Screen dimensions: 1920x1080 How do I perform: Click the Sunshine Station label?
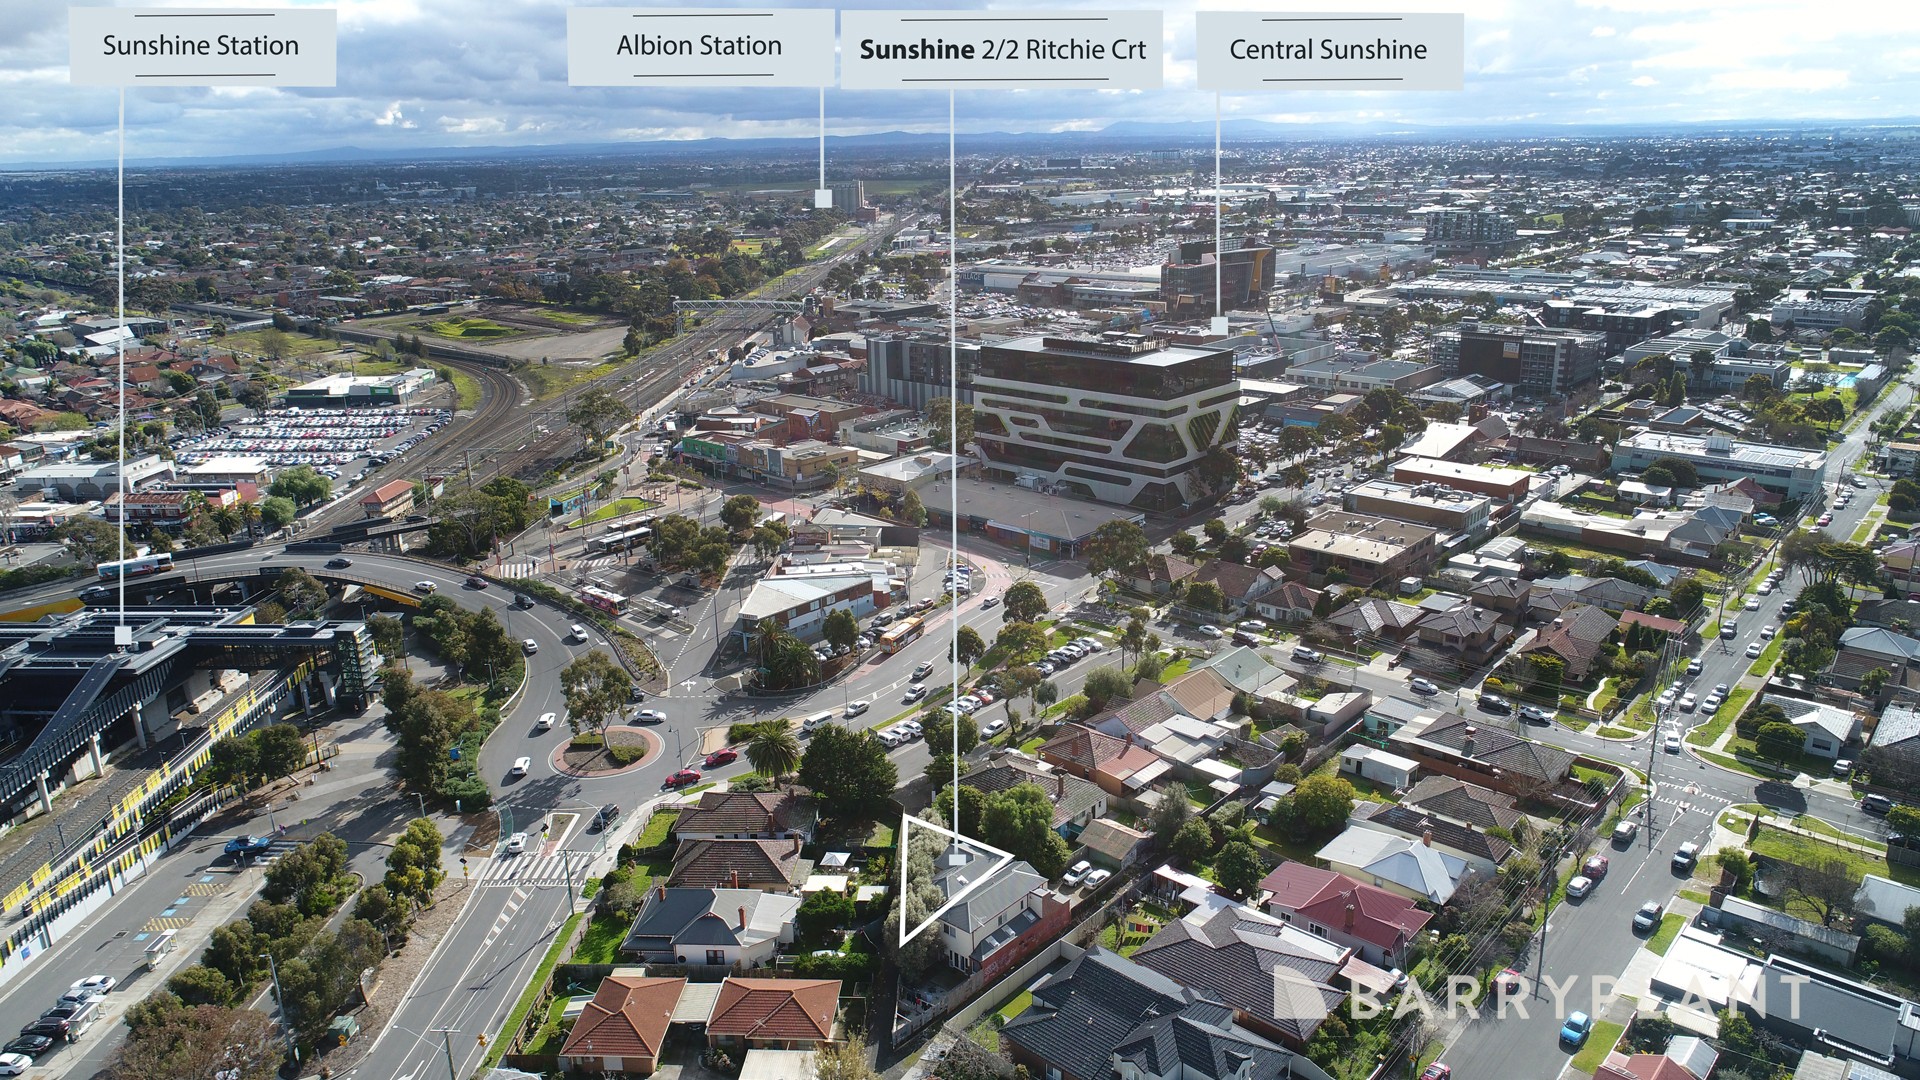(x=202, y=46)
